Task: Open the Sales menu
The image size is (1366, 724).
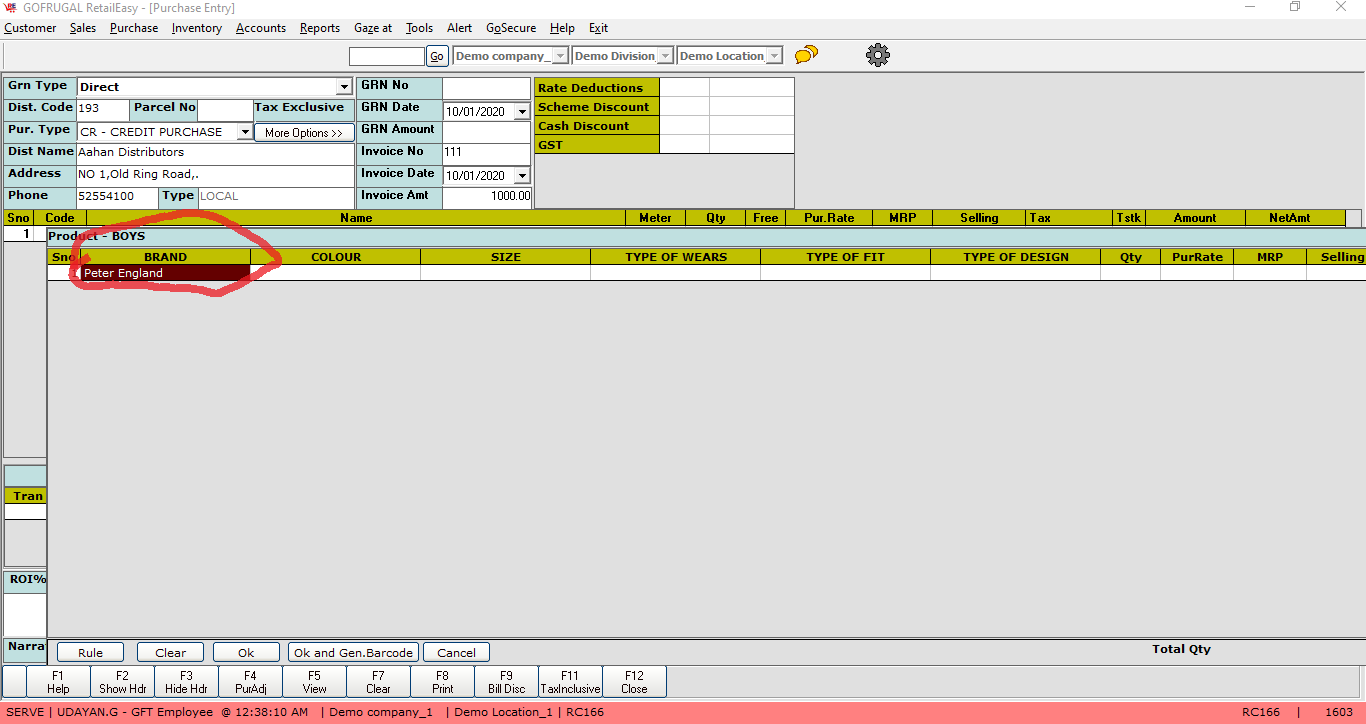Action: point(83,28)
